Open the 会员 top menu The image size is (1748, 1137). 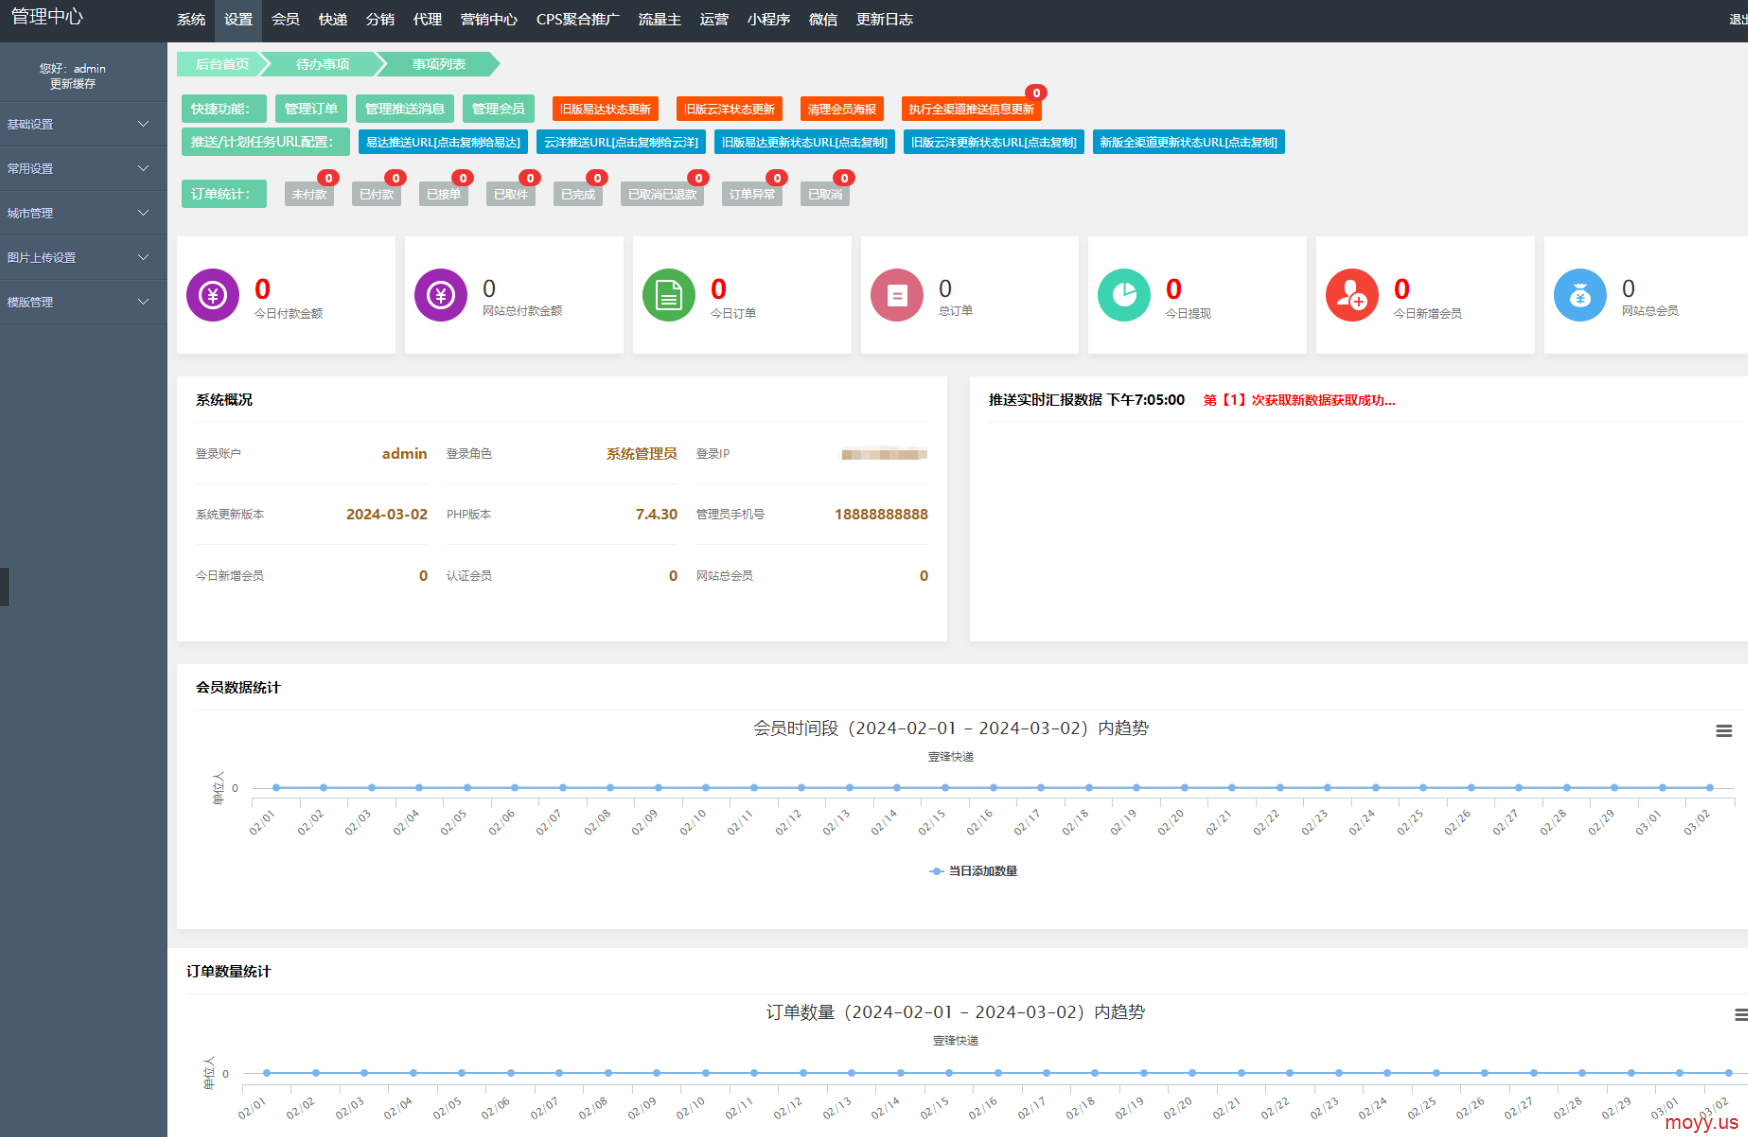pos(286,20)
